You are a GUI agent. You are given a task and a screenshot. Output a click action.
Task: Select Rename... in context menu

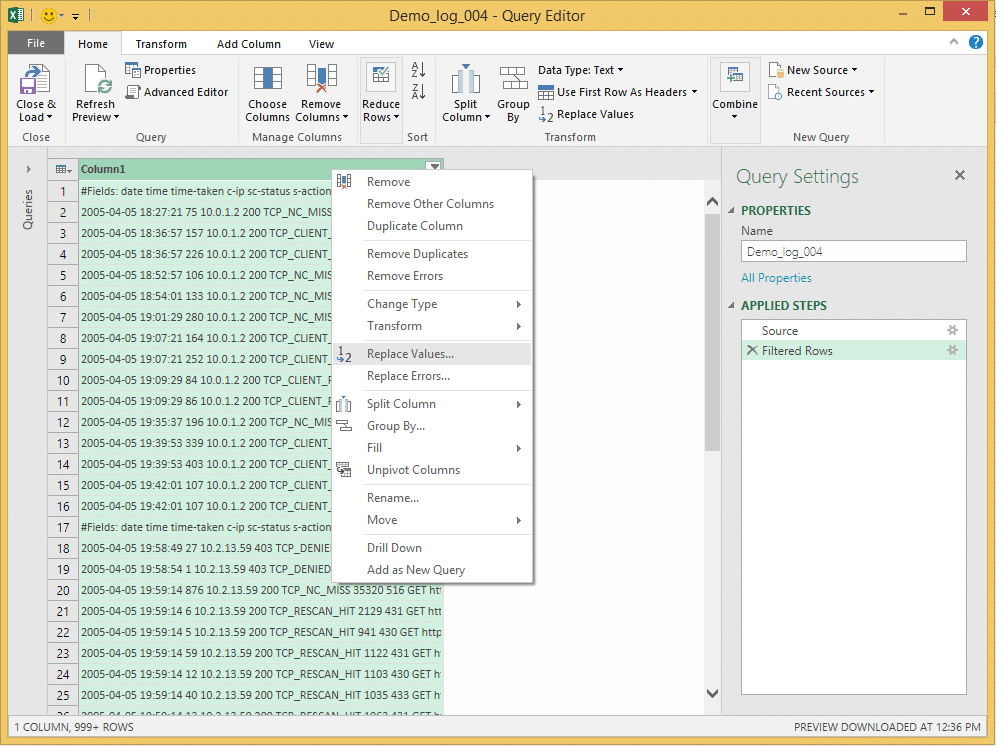click(432, 498)
